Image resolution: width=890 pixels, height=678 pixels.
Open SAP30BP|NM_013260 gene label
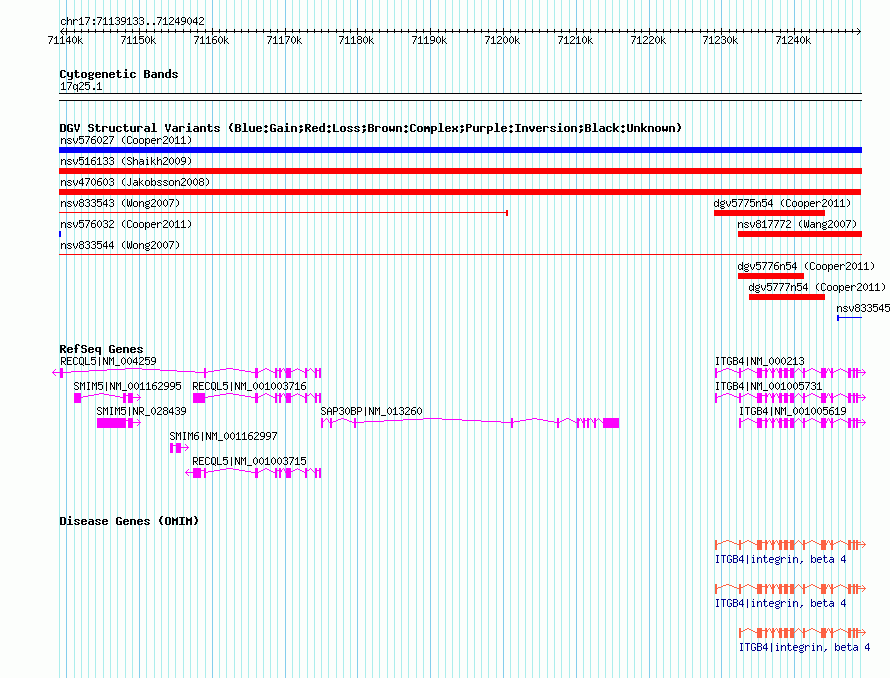click(371, 411)
